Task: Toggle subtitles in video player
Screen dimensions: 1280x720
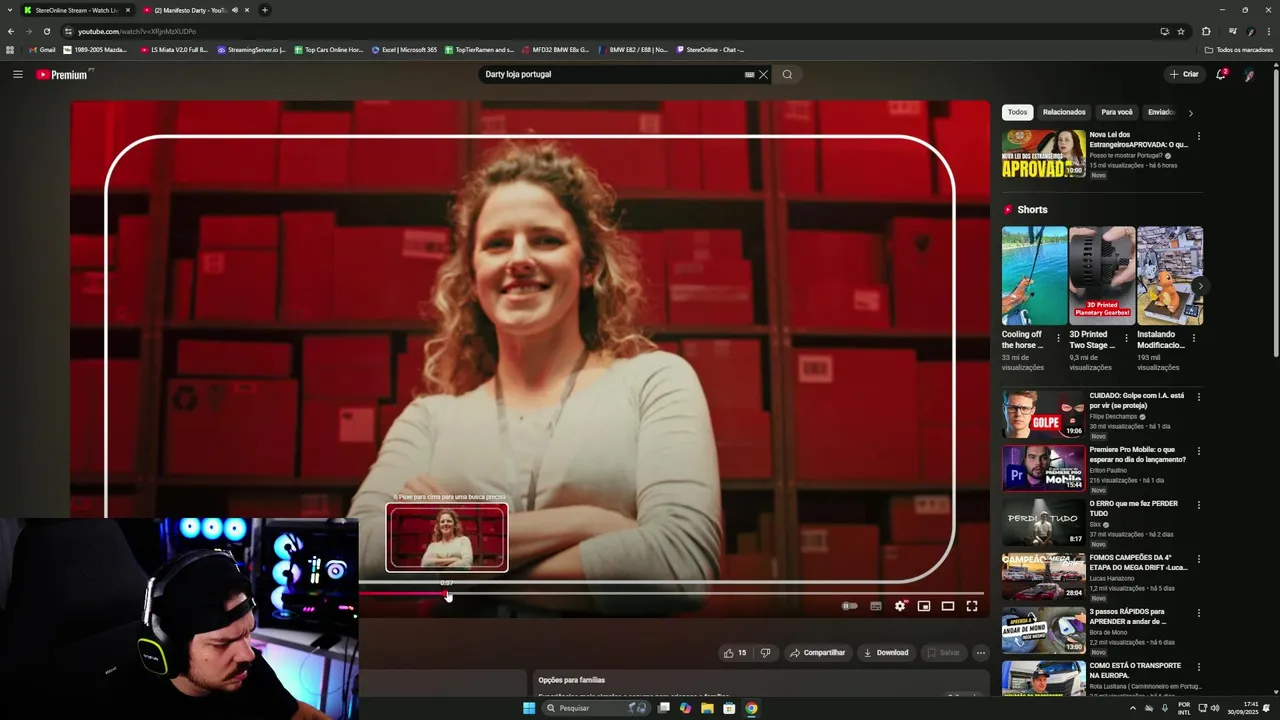Action: point(876,606)
